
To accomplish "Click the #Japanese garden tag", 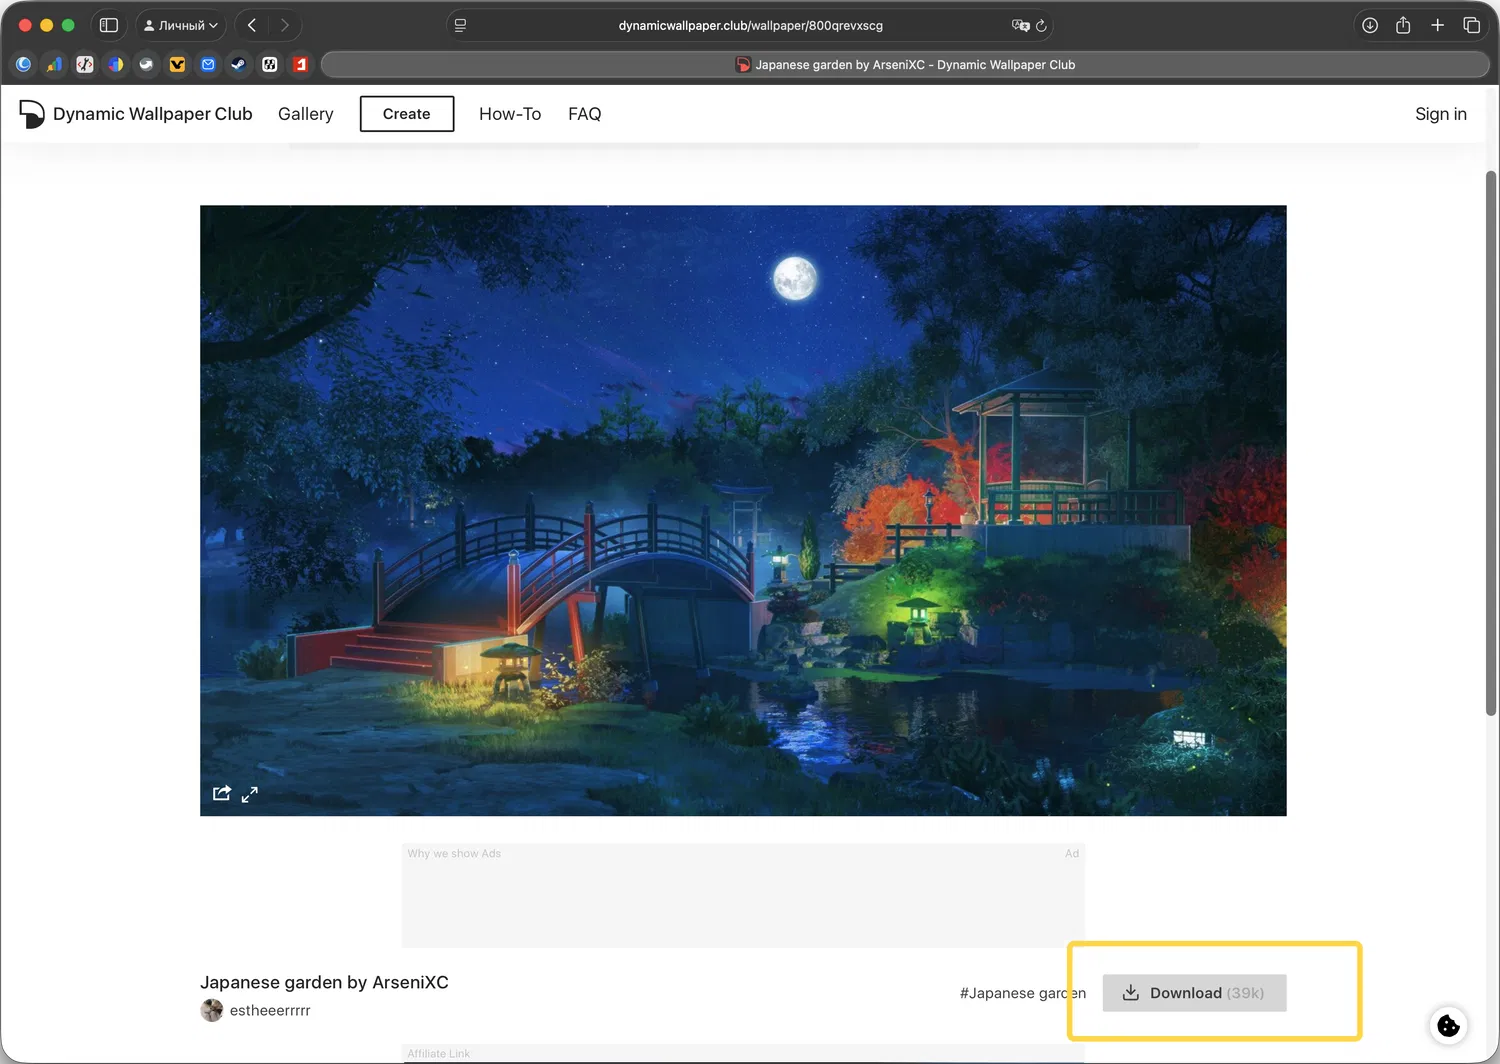I will (1022, 993).
